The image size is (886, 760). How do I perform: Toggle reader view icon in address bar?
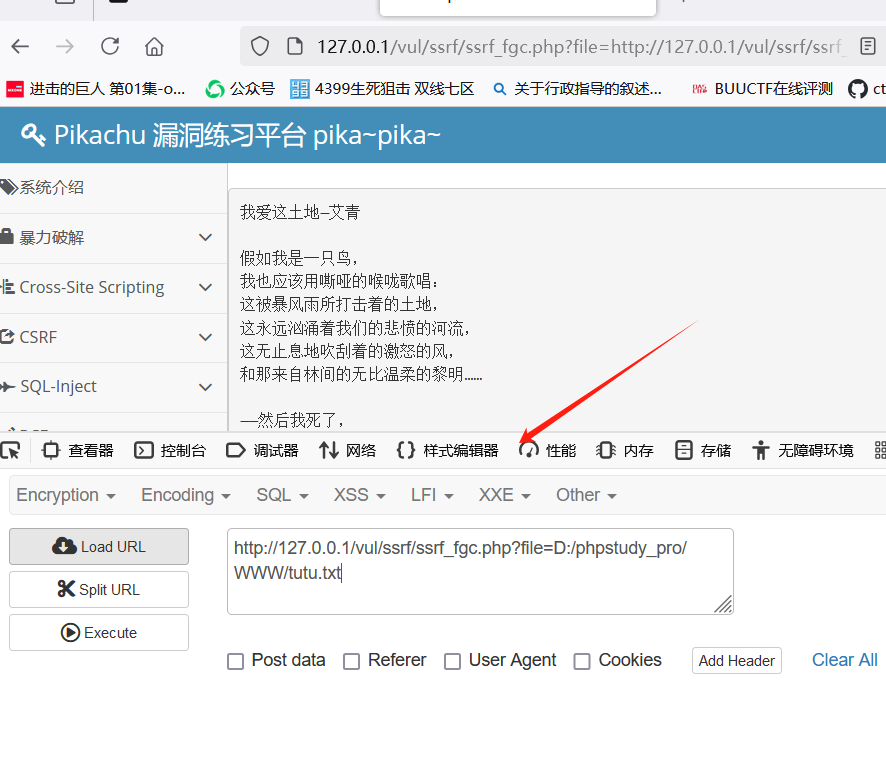(x=867, y=46)
